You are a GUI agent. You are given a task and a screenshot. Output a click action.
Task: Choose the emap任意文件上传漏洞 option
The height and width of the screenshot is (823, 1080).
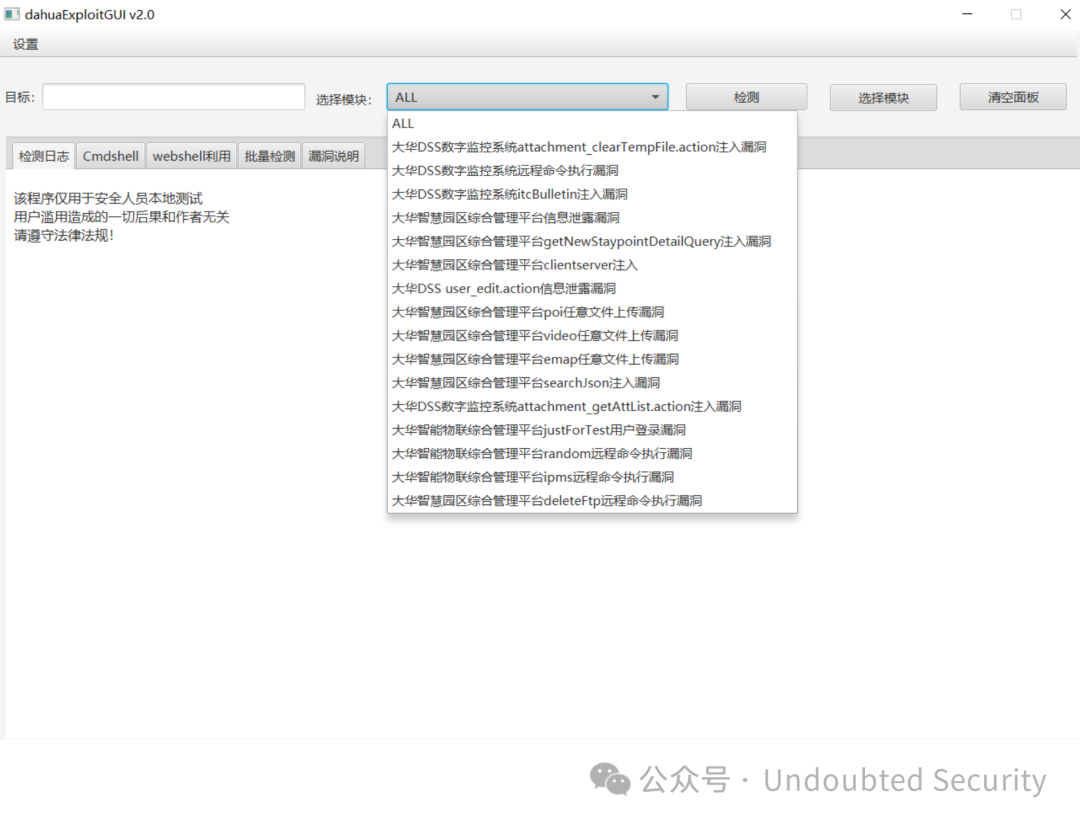coord(592,359)
